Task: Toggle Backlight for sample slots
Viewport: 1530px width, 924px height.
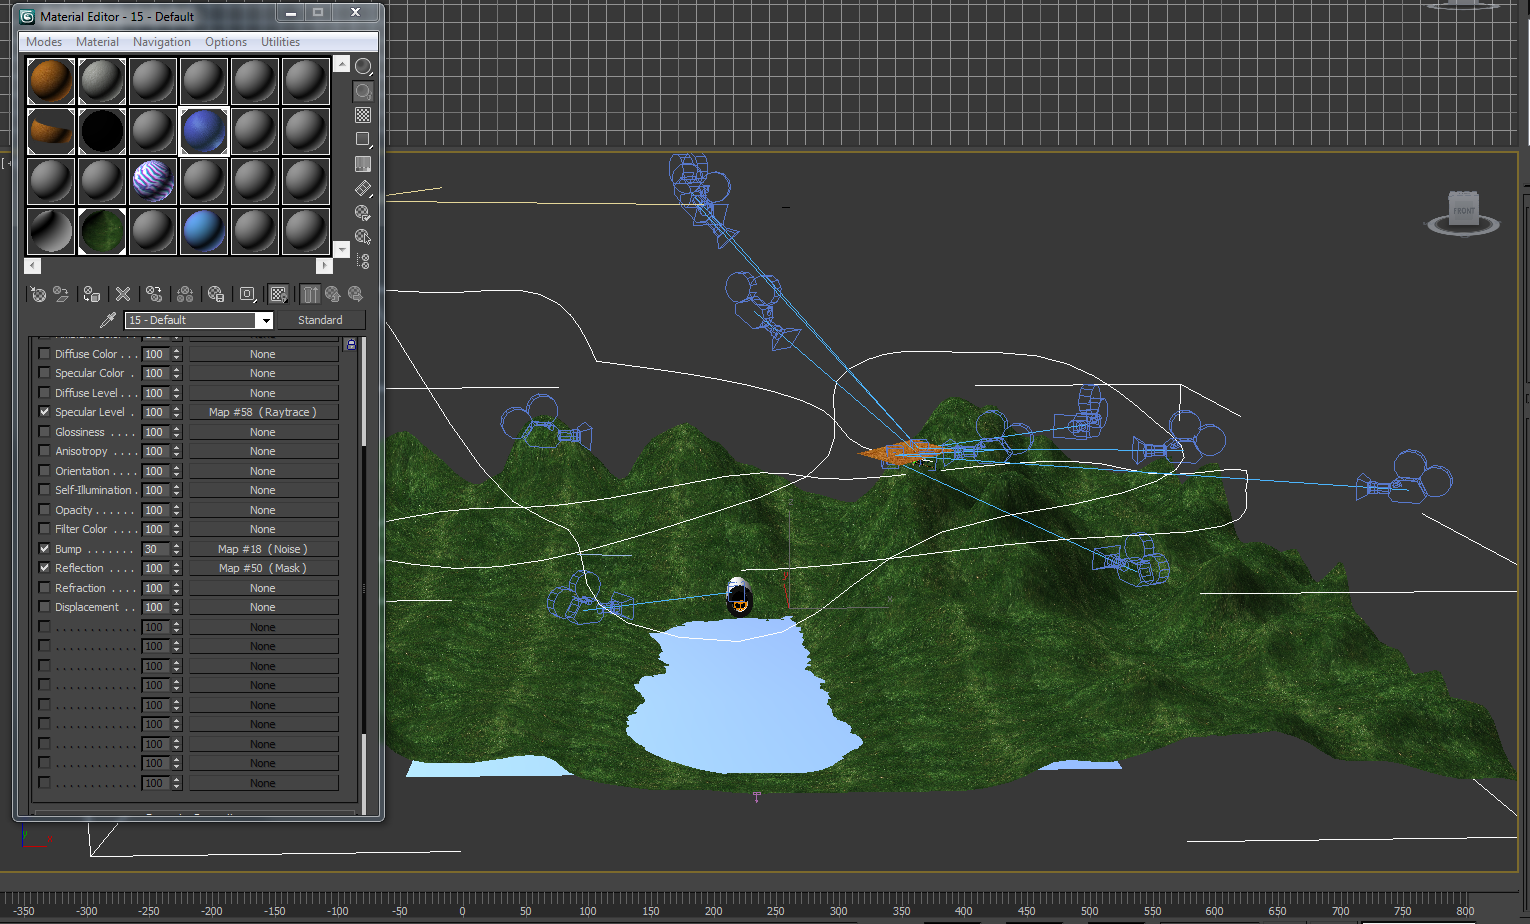Action: click(x=363, y=91)
